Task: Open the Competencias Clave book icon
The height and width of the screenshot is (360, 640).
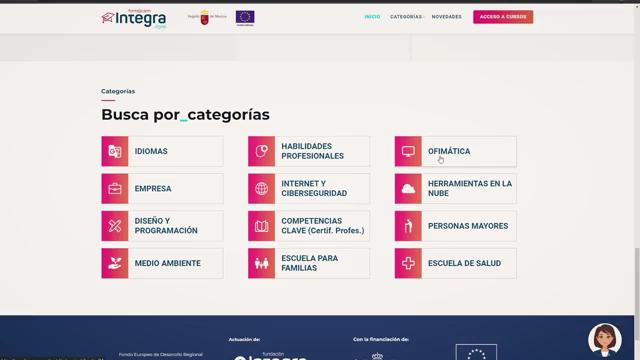Action: coord(261,226)
